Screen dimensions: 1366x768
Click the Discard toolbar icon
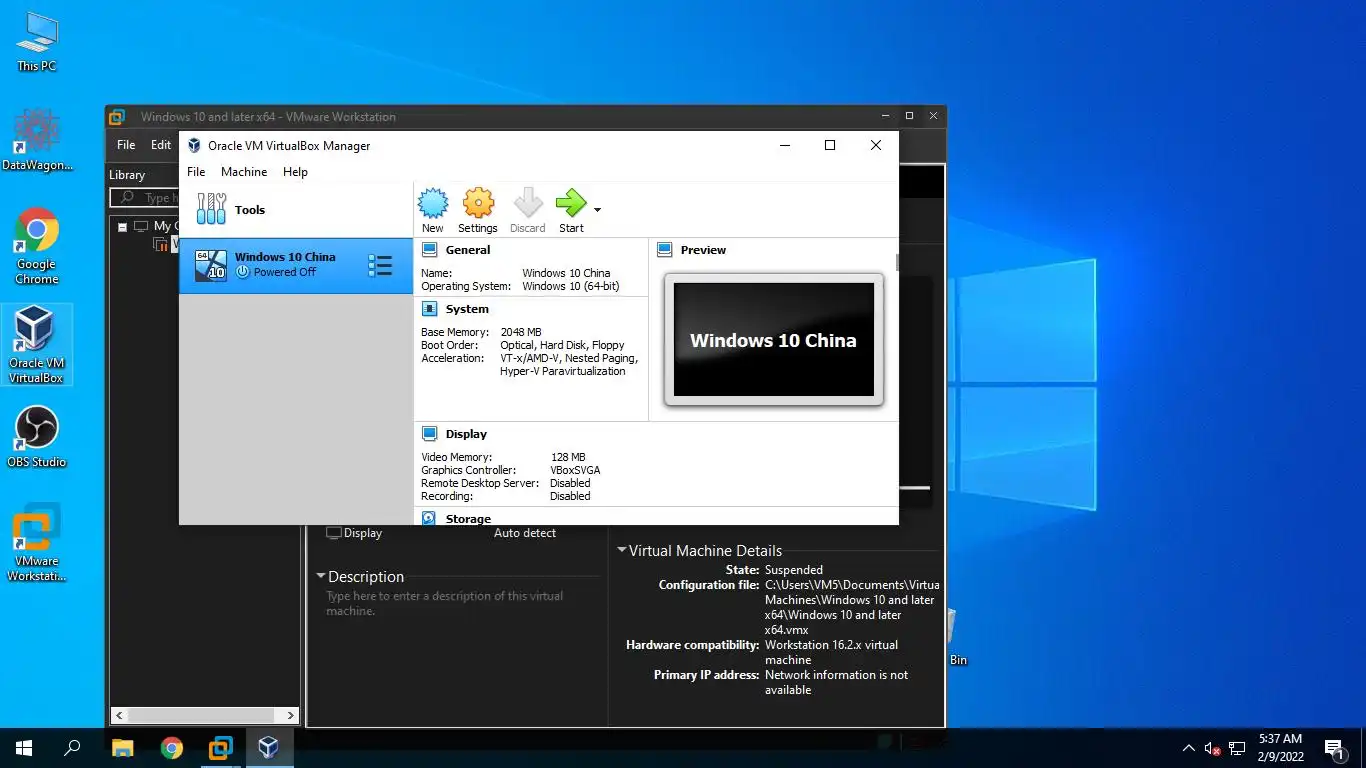click(528, 203)
